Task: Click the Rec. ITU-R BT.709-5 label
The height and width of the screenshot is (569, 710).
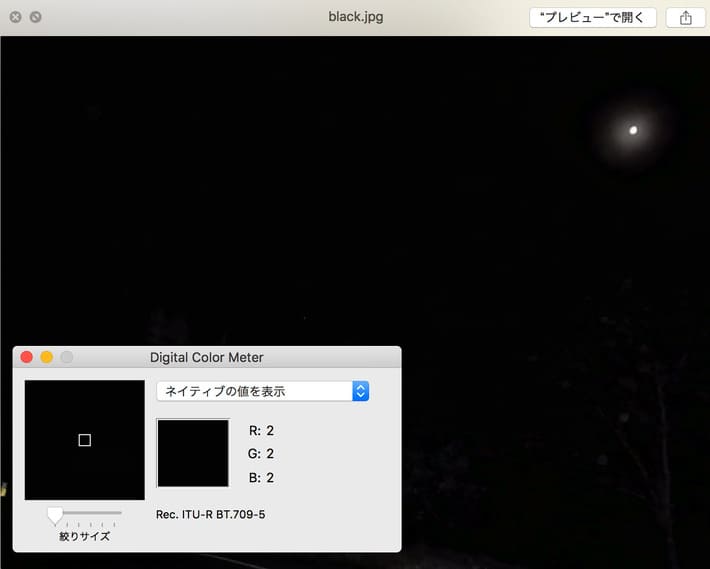Action: pyautogui.click(x=210, y=514)
